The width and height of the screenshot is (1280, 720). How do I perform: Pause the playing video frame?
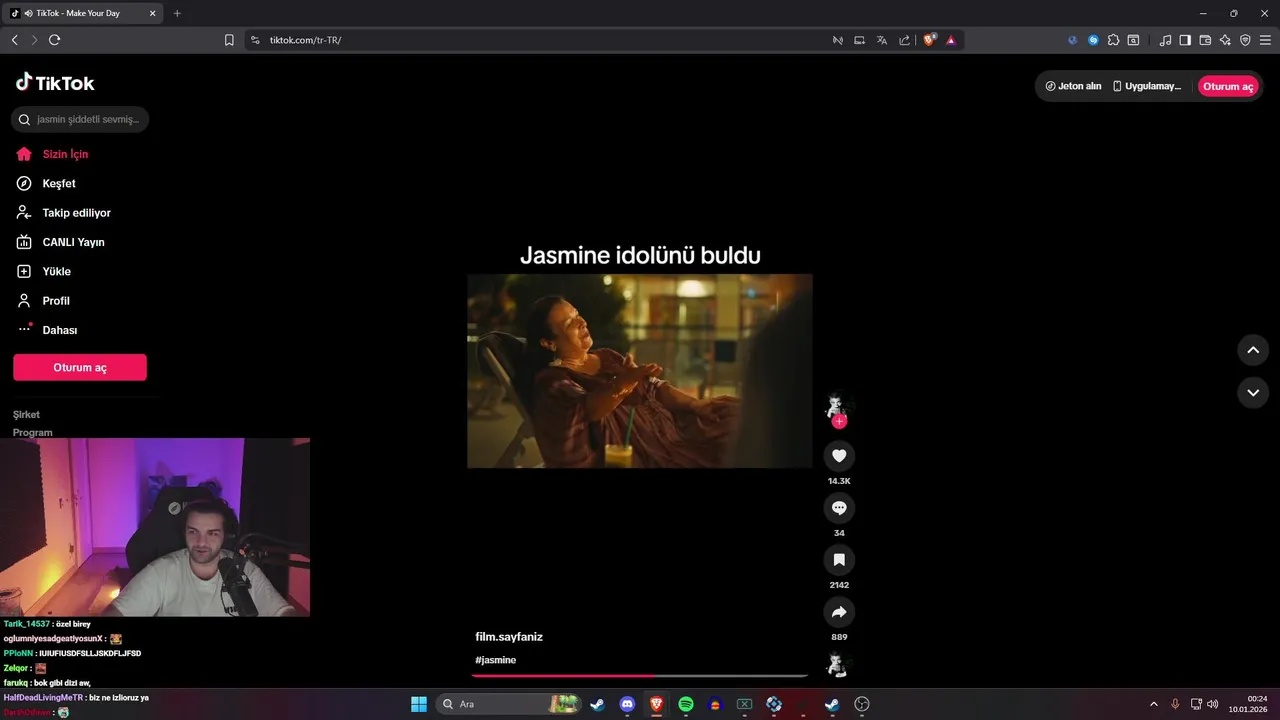(x=640, y=371)
